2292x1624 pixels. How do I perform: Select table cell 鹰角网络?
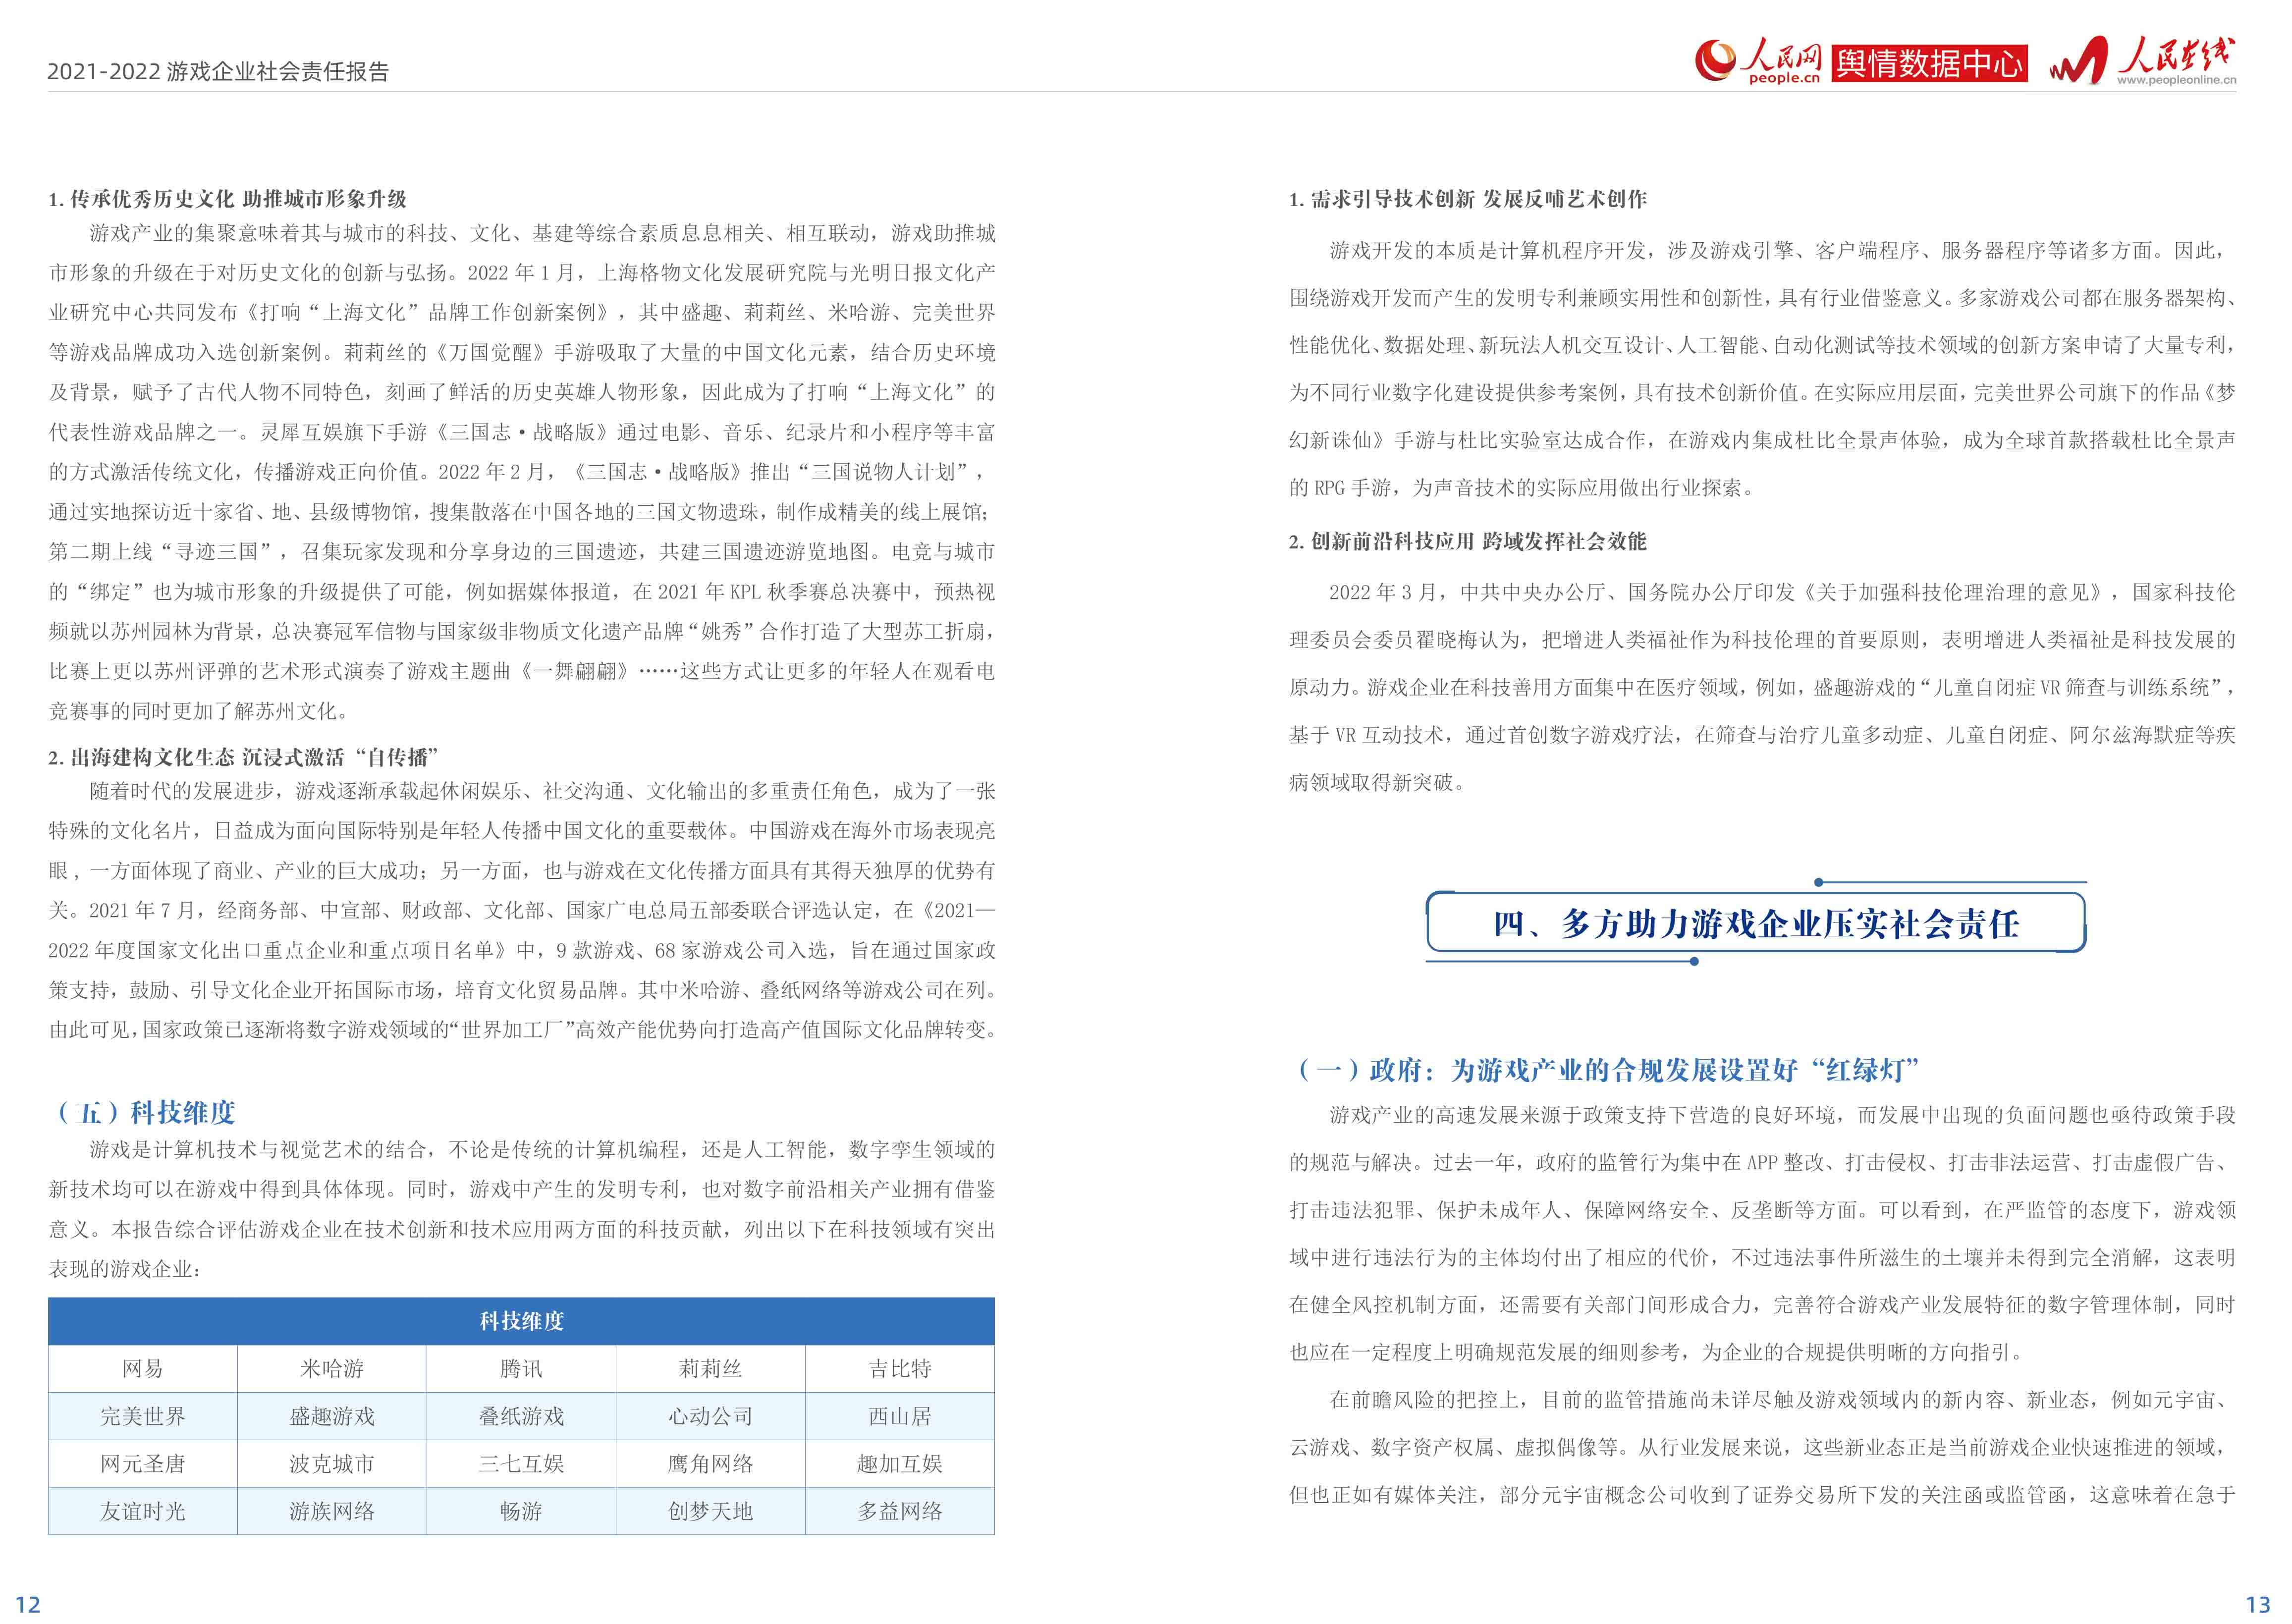(x=711, y=1464)
